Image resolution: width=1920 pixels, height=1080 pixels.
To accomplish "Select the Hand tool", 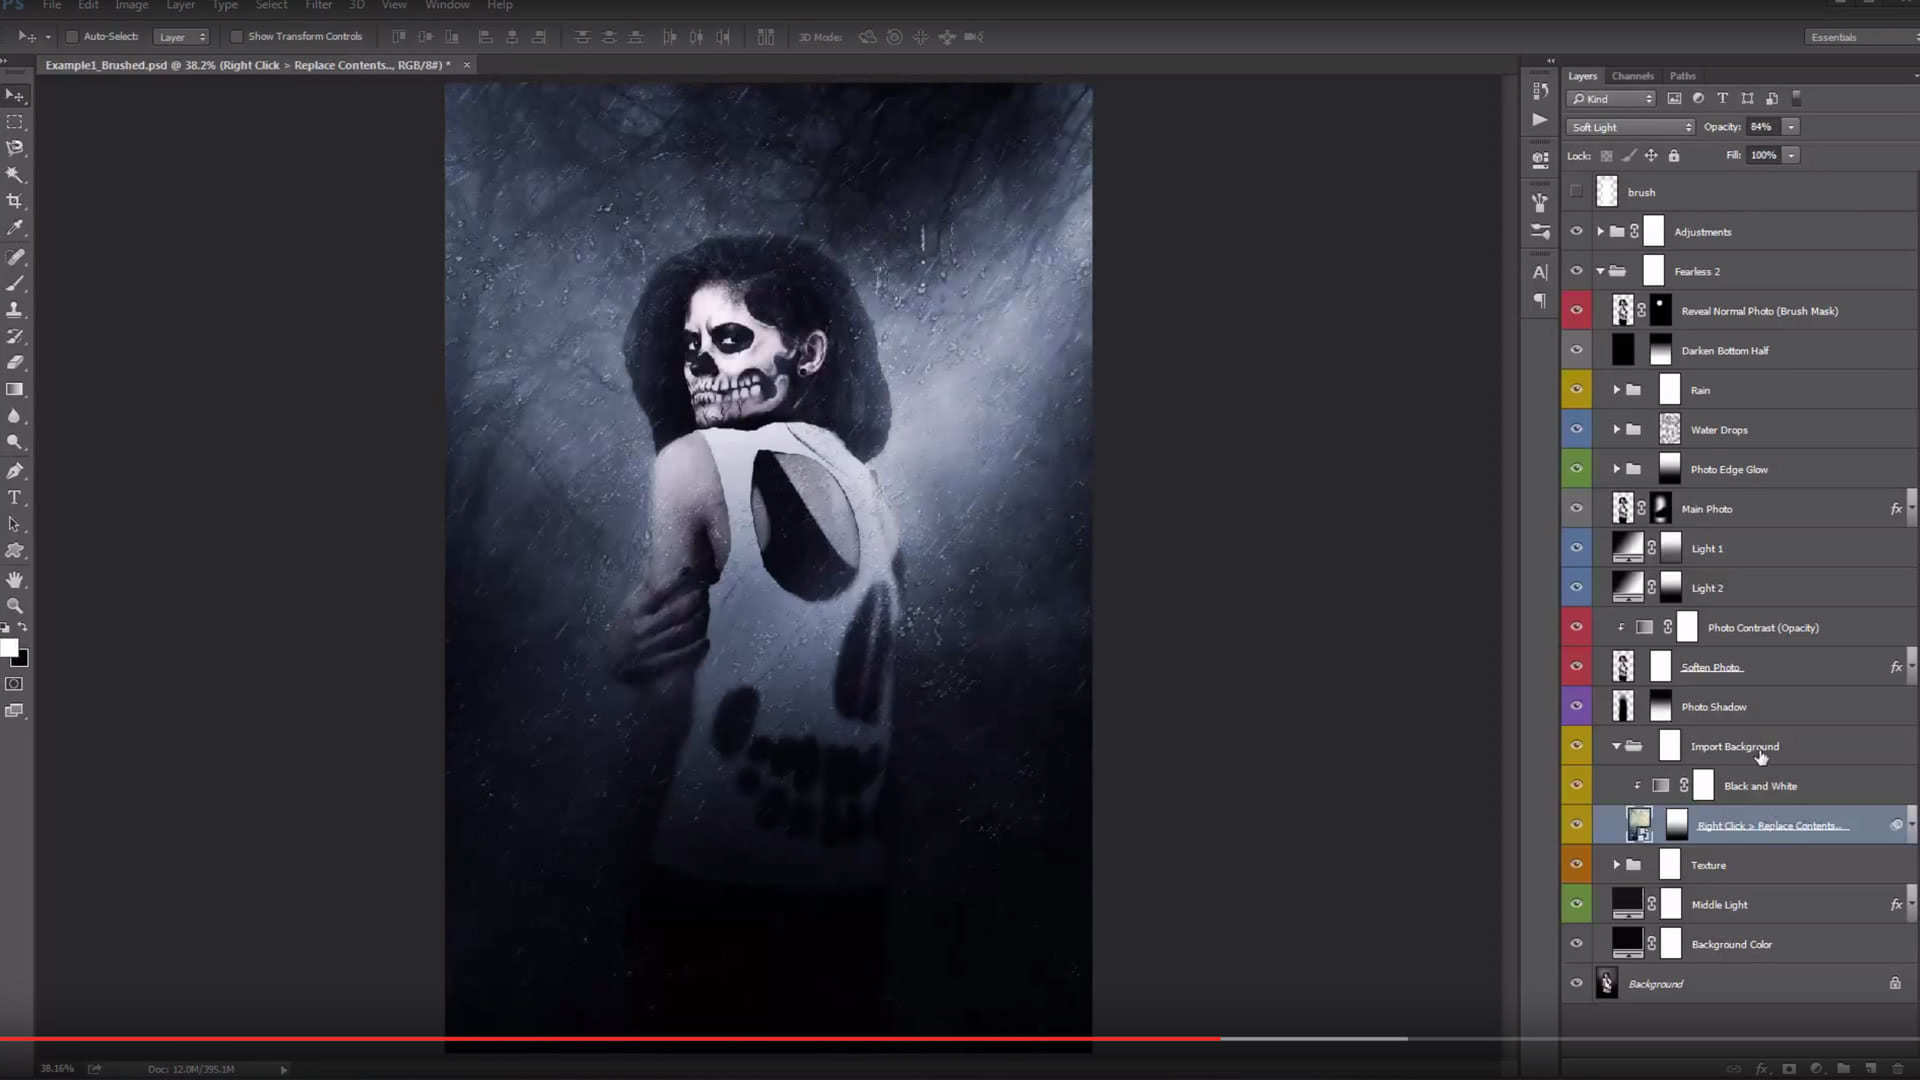I will [x=15, y=580].
